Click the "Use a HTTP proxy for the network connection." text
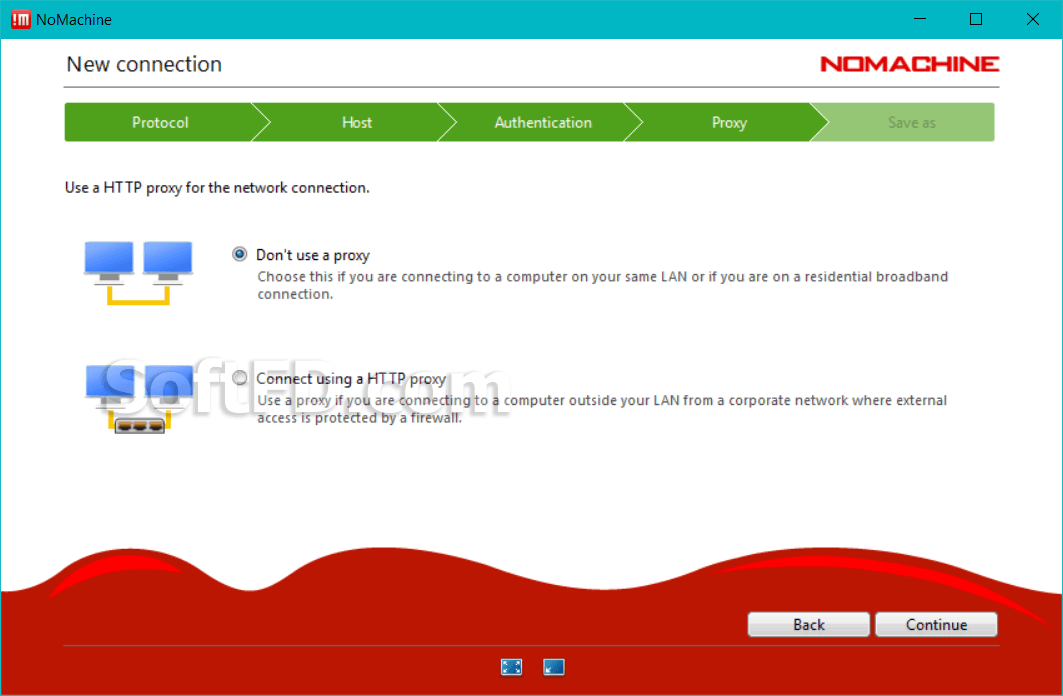The image size is (1063, 696). pos(217,188)
